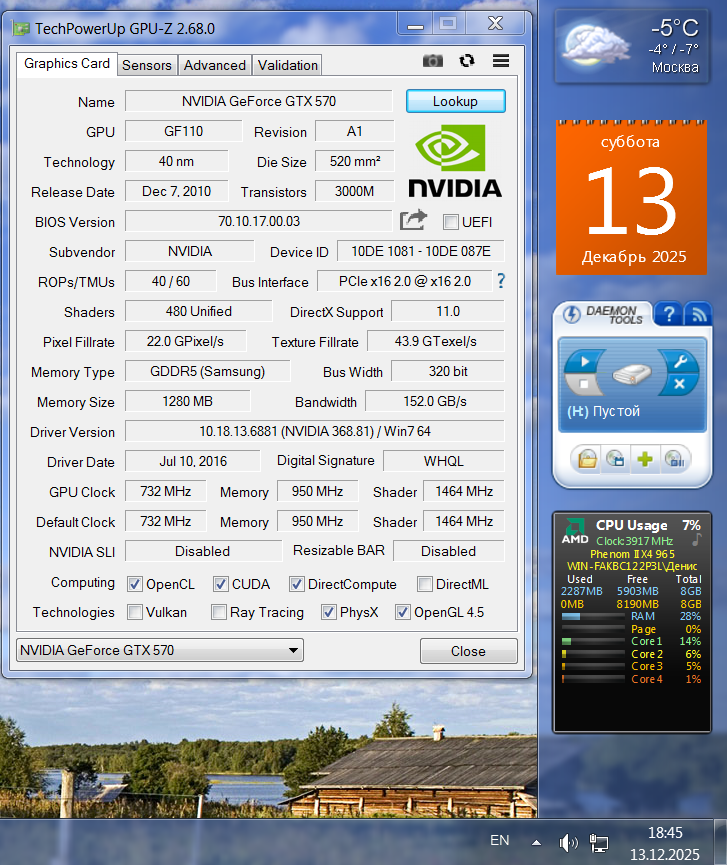The image size is (727, 865).
Task: Toggle the UEFI checkbox
Action: 451,222
